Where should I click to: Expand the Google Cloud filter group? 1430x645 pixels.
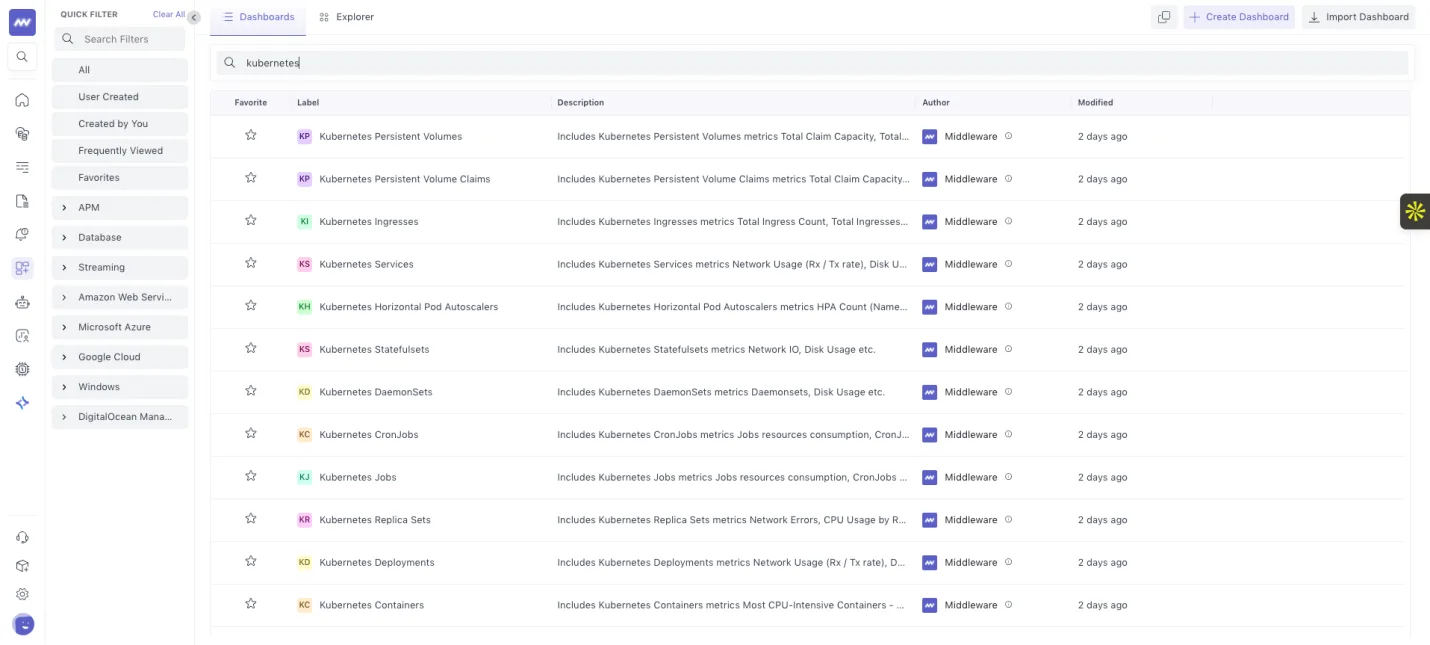tap(120, 357)
